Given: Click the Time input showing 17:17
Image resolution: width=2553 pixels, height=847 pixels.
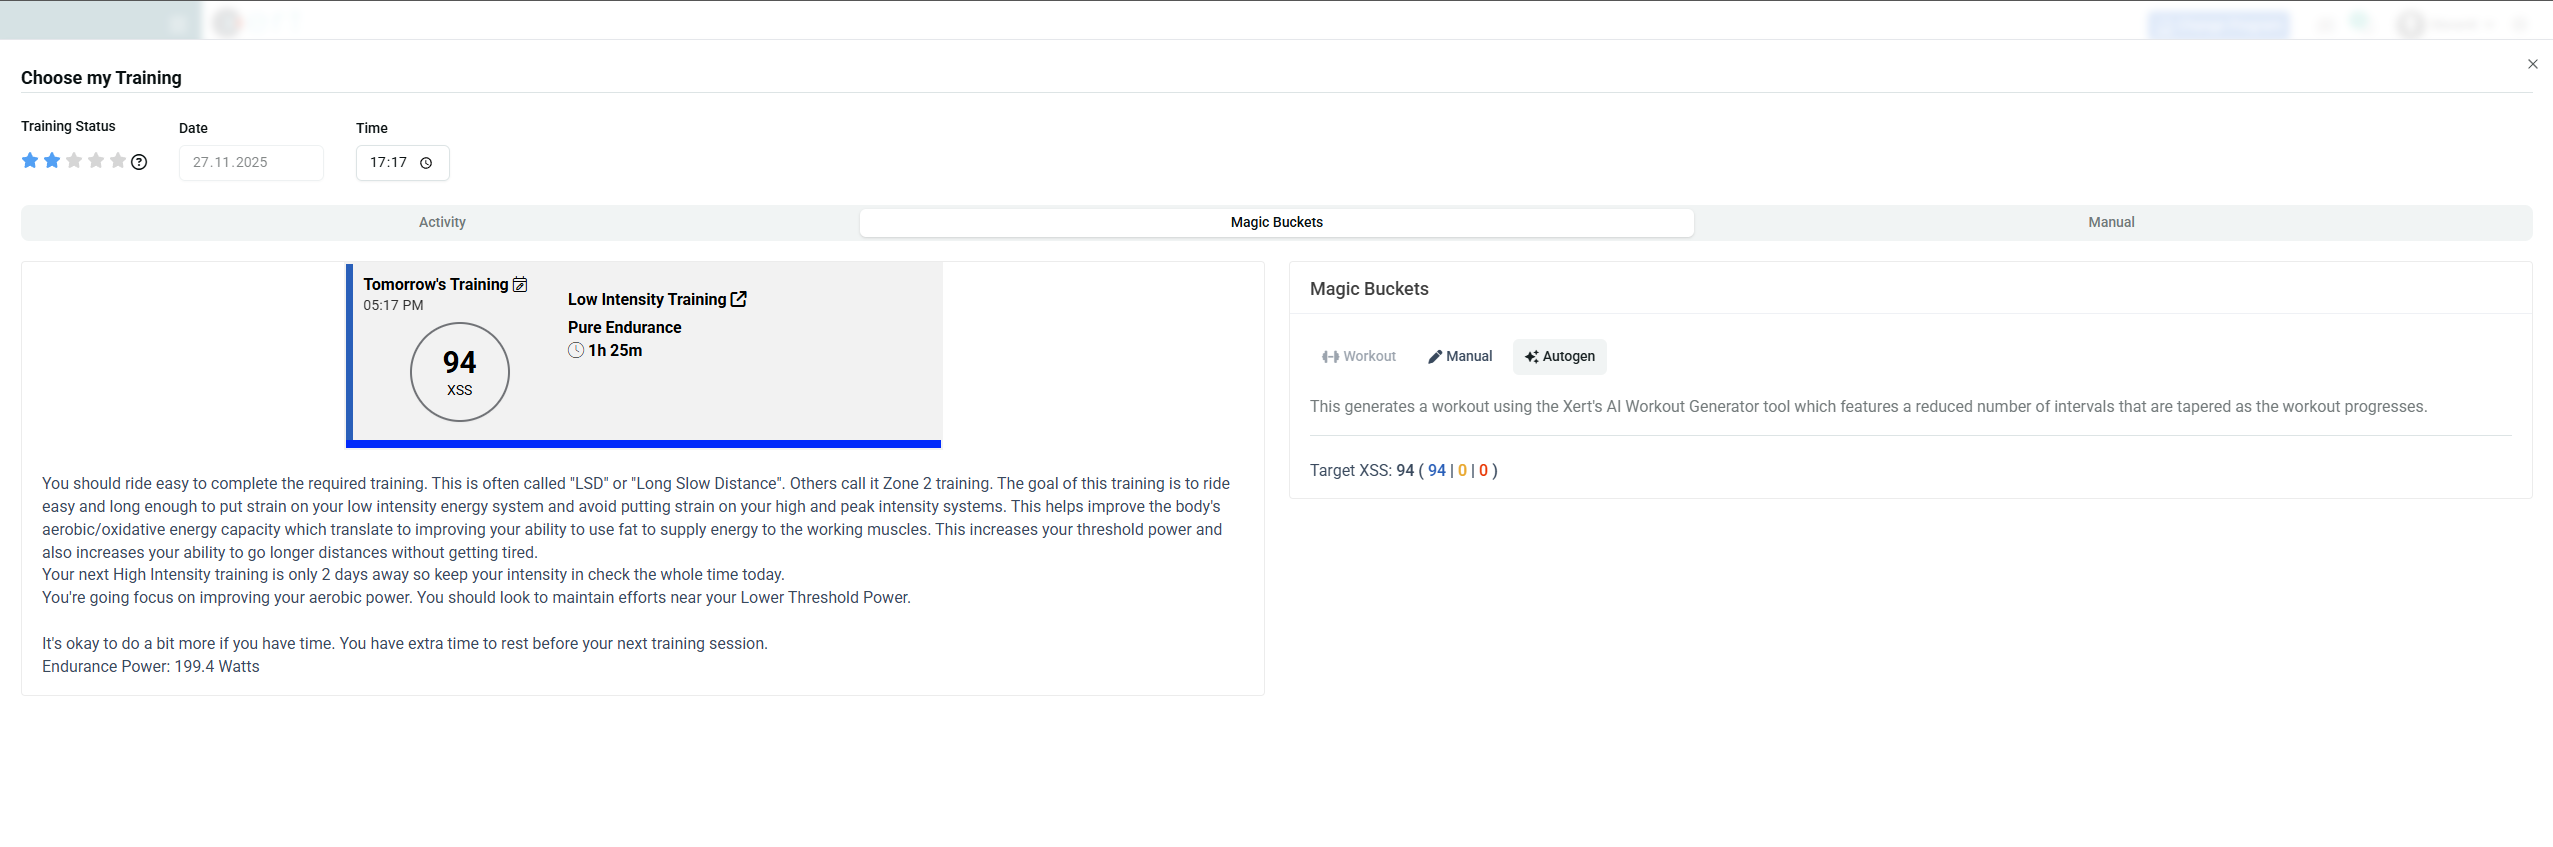Looking at the screenshot, I should click(389, 163).
